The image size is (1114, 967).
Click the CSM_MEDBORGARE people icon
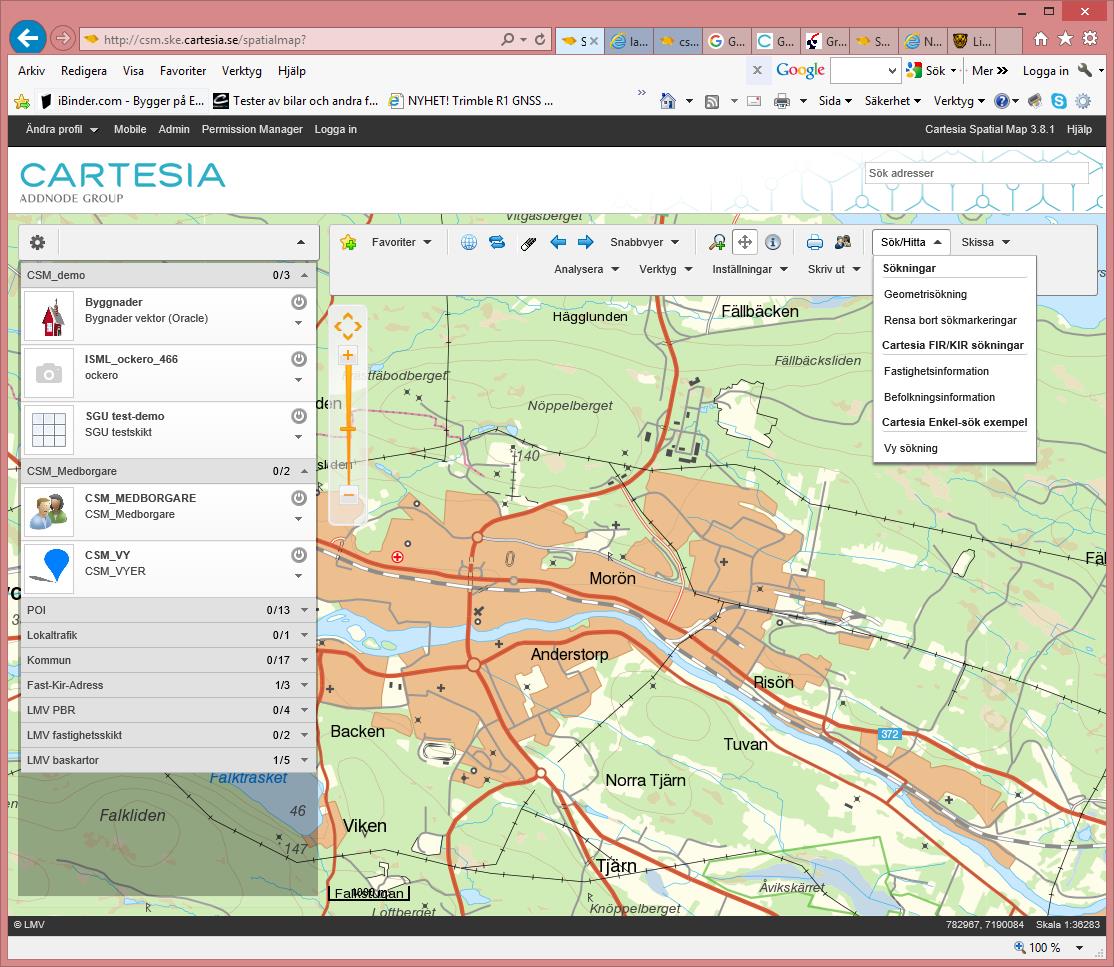point(49,512)
